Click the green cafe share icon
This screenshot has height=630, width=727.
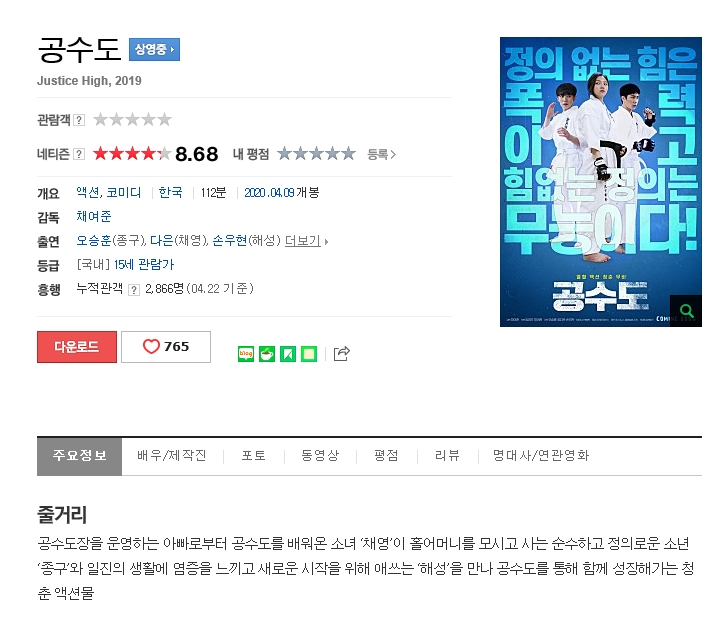click(x=267, y=354)
